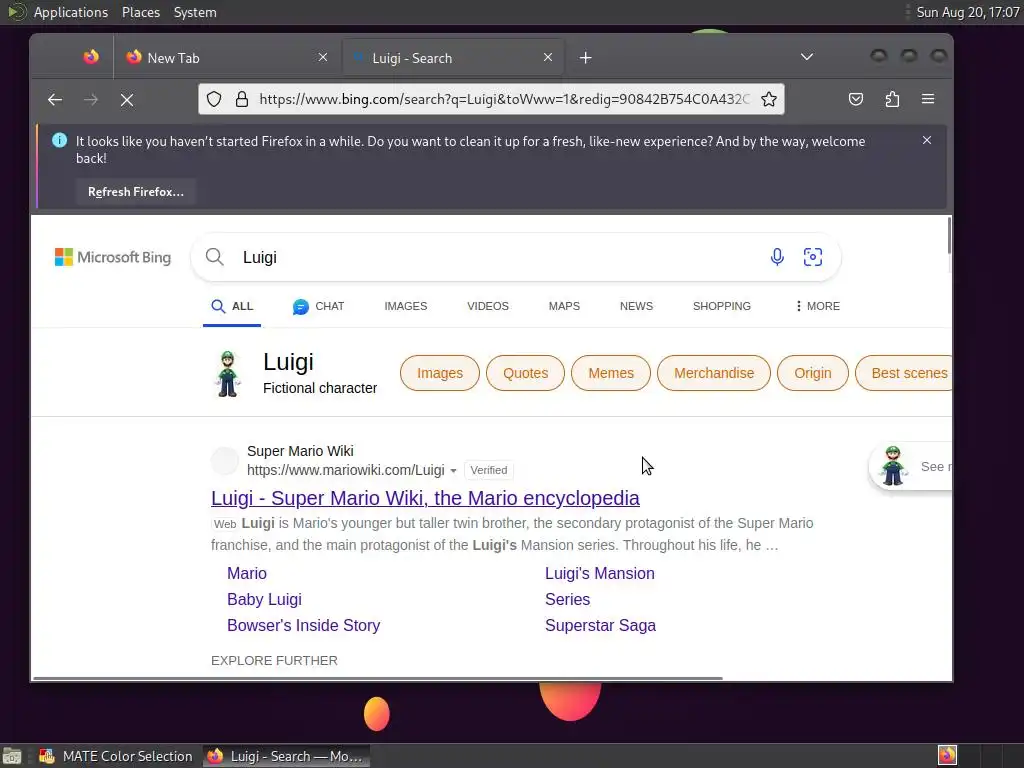The height and width of the screenshot is (768, 1024).
Task: Open the Places menu
Action: [140, 12]
